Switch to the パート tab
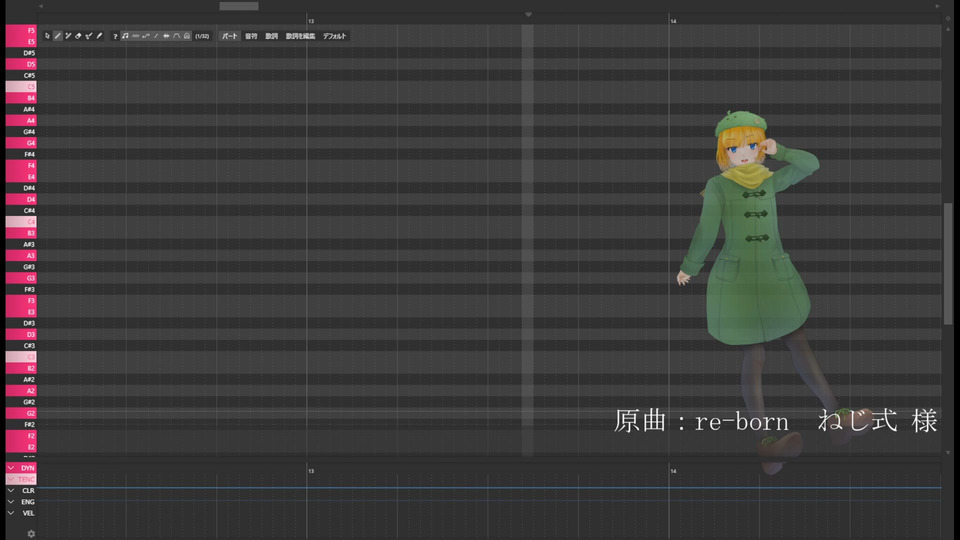 coord(230,36)
